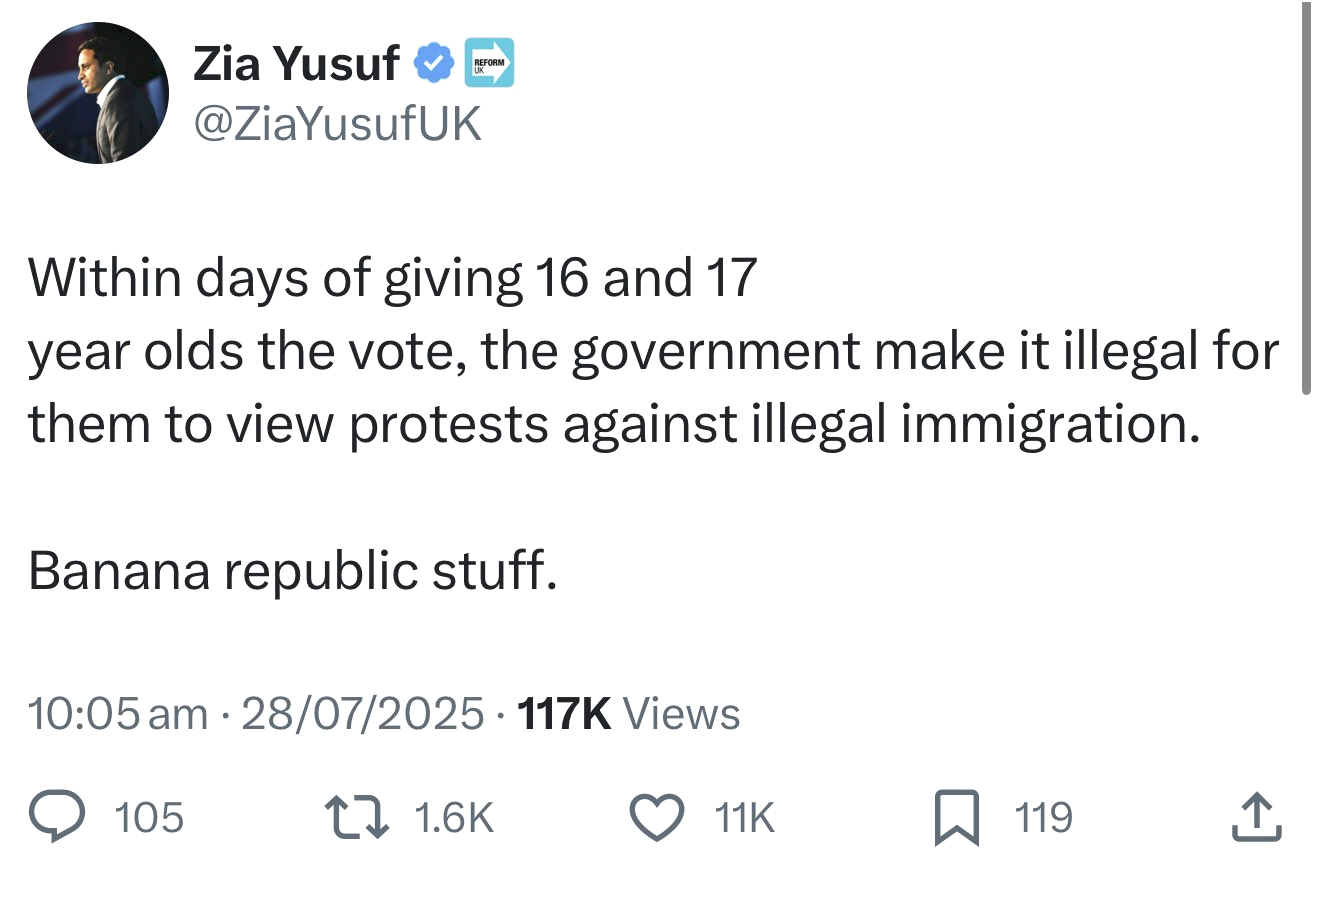
Task: Click the 119 bookmarks count
Action: (1044, 818)
